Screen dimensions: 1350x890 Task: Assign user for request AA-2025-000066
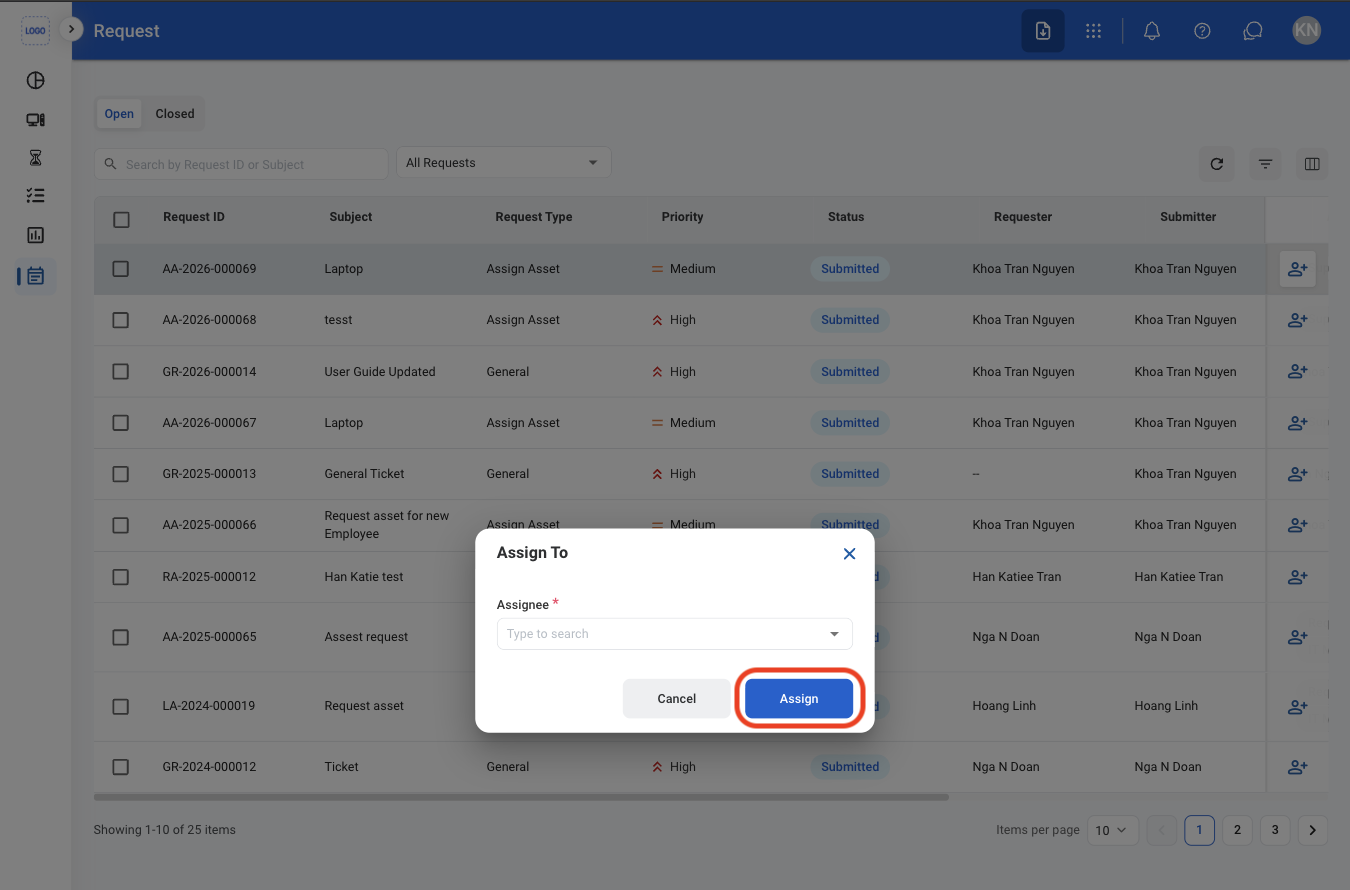[x=1297, y=525]
